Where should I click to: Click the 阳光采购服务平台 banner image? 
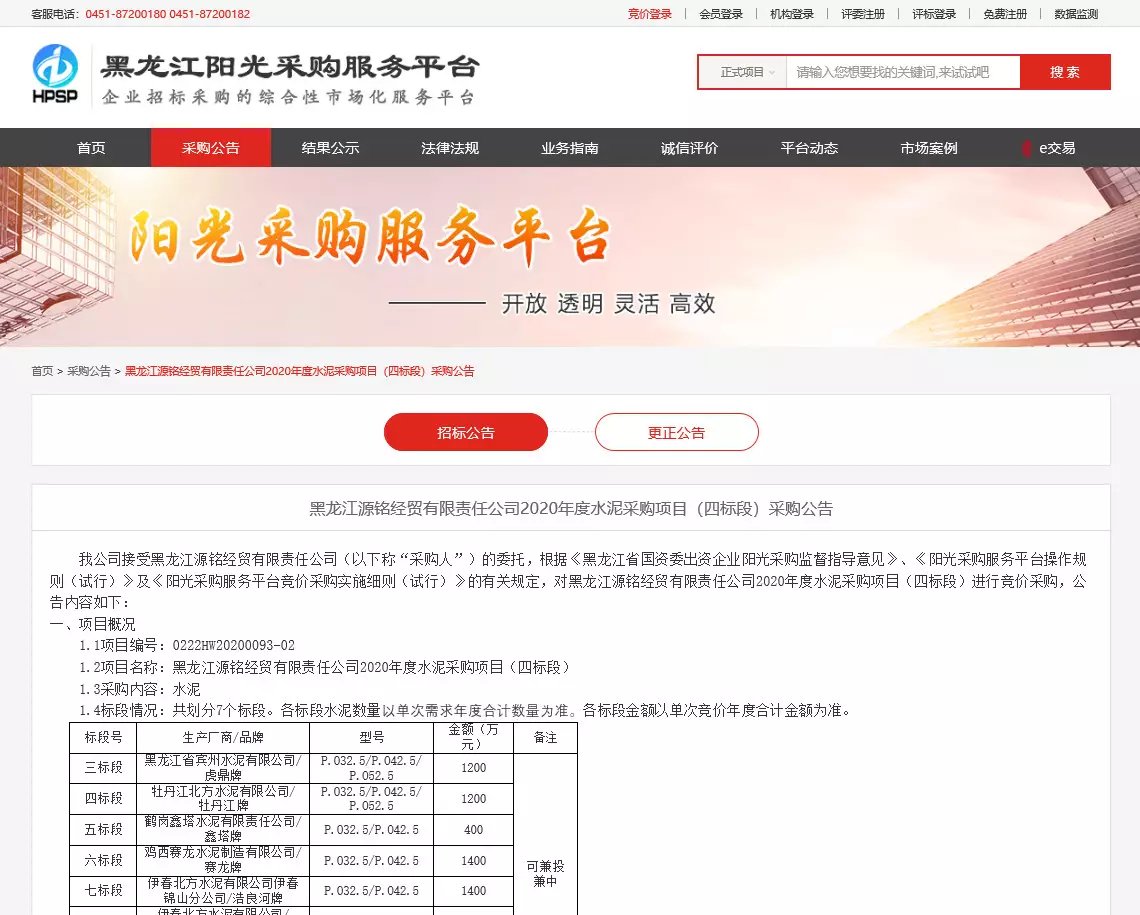[x=570, y=257]
